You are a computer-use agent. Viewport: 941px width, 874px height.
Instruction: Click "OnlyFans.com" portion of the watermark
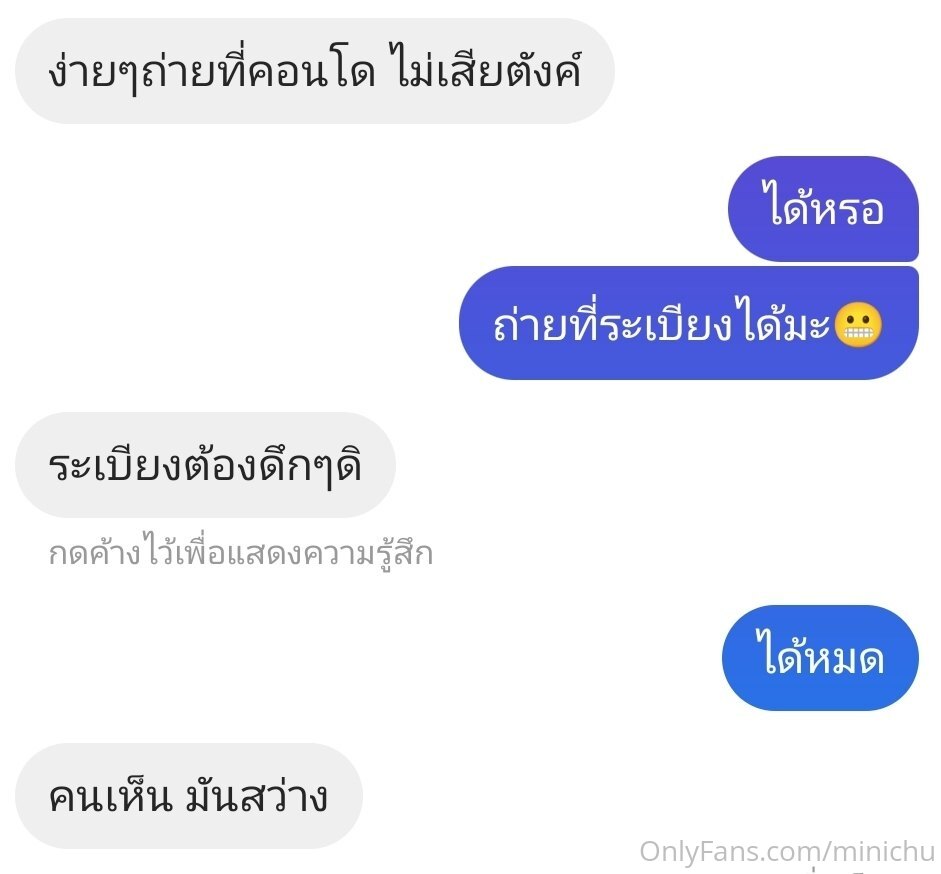click(730, 851)
